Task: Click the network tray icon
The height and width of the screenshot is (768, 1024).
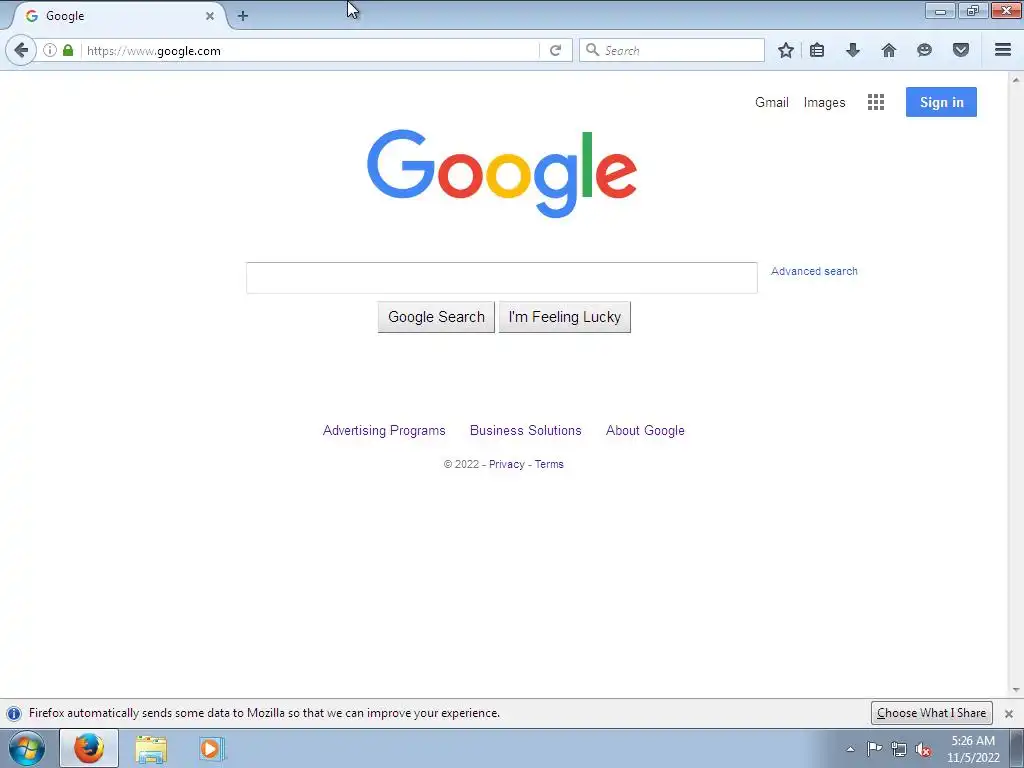Action: [x=899, y=749]
